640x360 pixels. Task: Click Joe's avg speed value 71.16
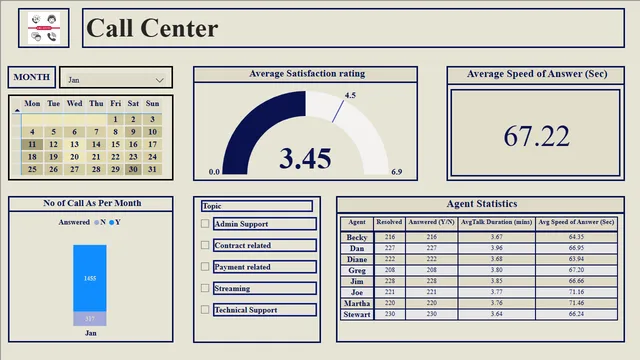tap(576, 292)
